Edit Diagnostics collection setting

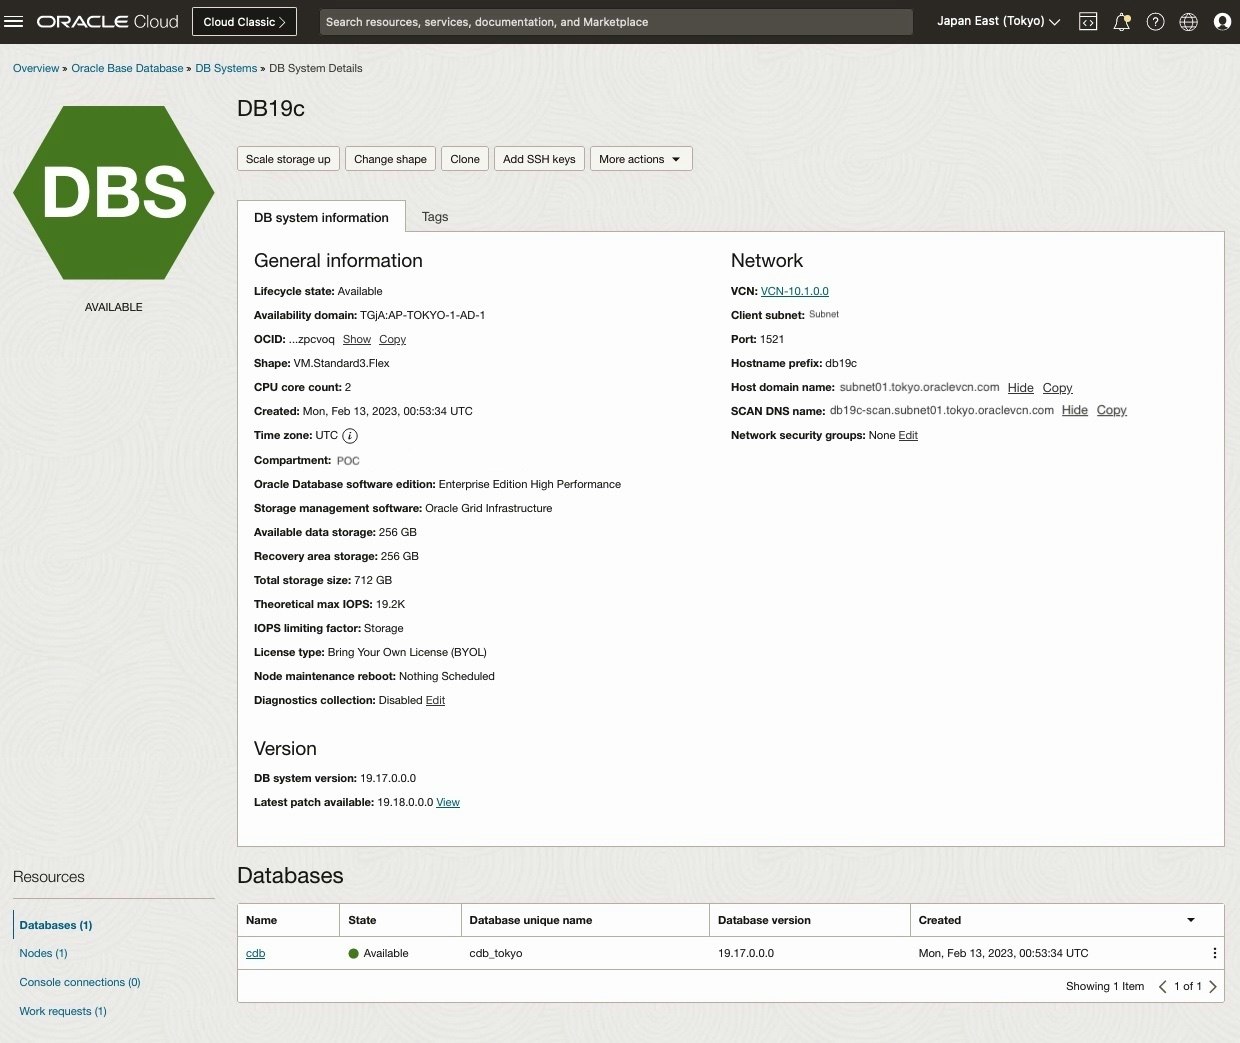pyautogui.click(x=436, y=701)
